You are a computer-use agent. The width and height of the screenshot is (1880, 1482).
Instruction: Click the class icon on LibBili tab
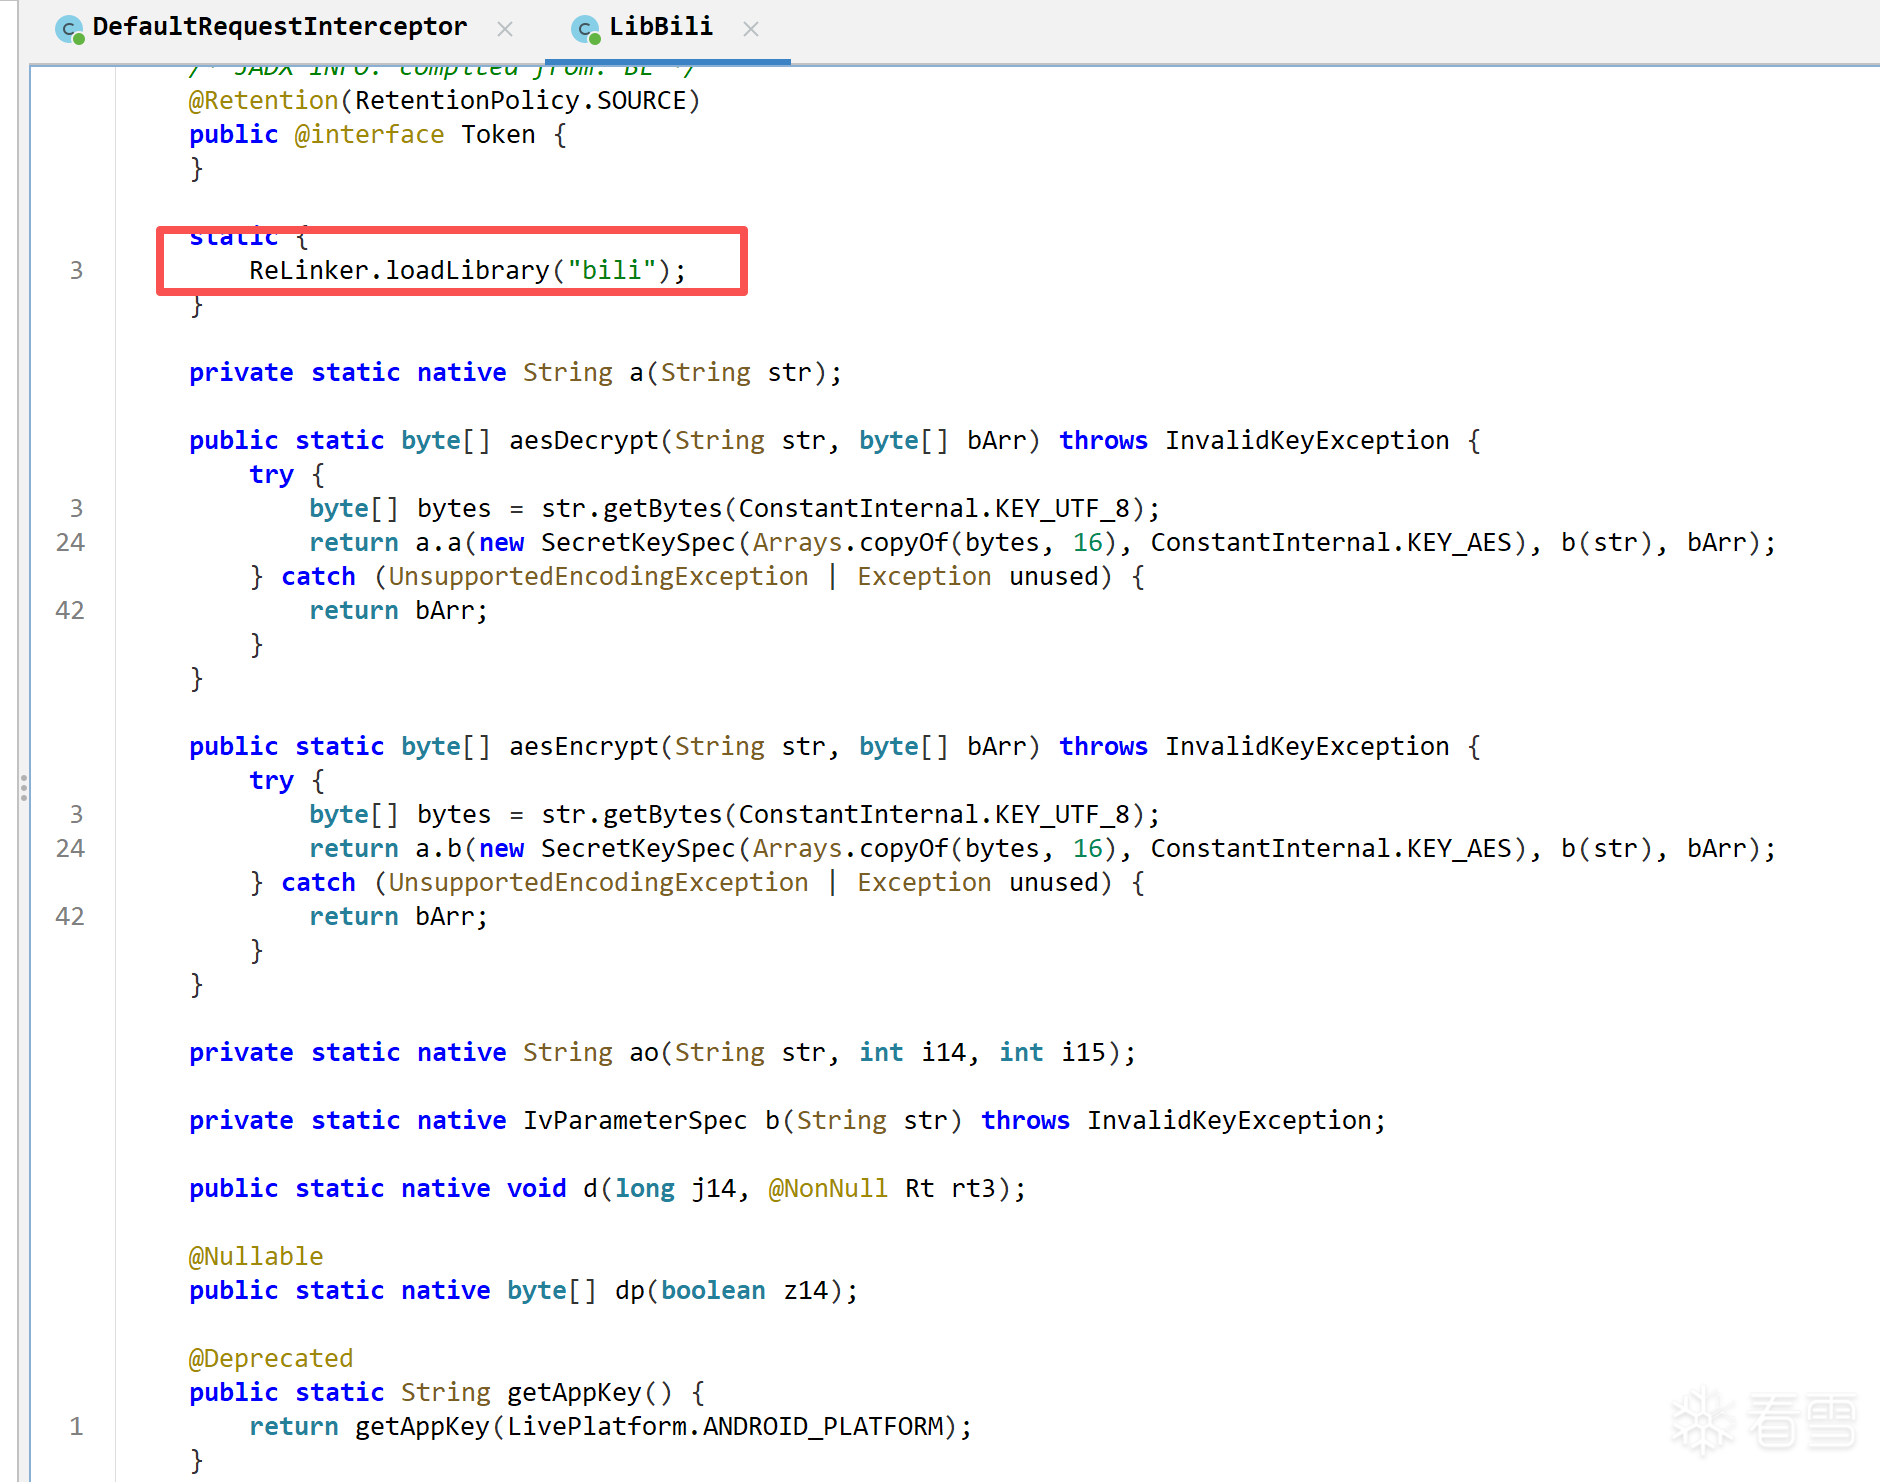click(x=586, y=29)
